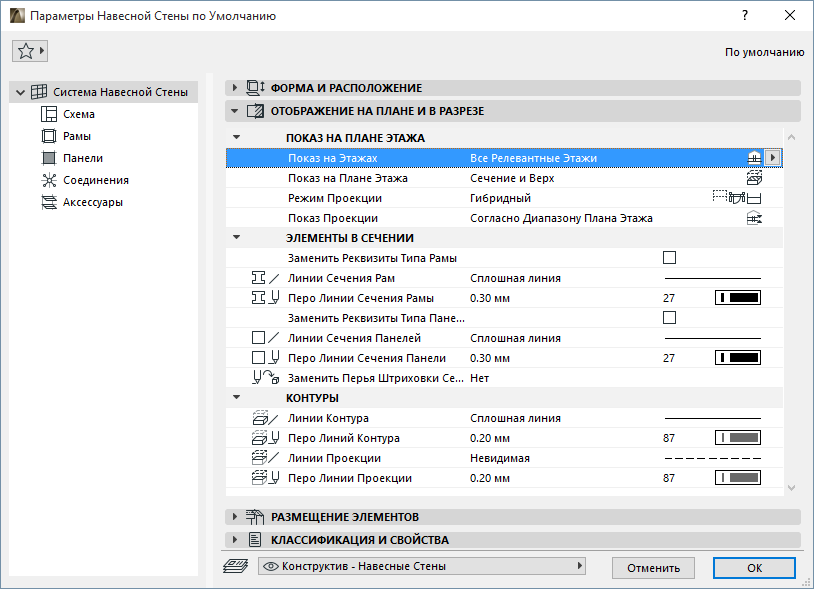Click the Соединения junctions icon
The width and height of the screenshot is (814, 589).
pos(49,180)
